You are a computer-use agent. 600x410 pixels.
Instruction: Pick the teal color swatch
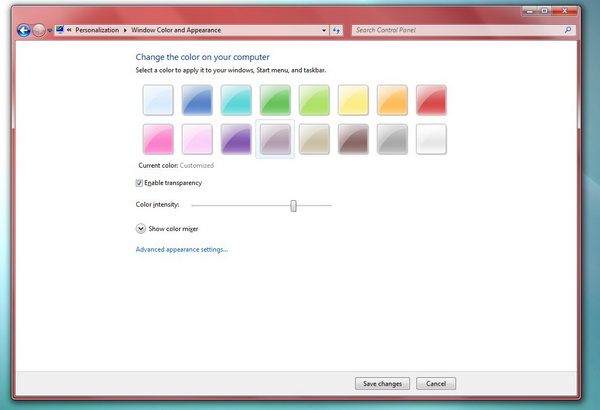(x=236, y=100)
